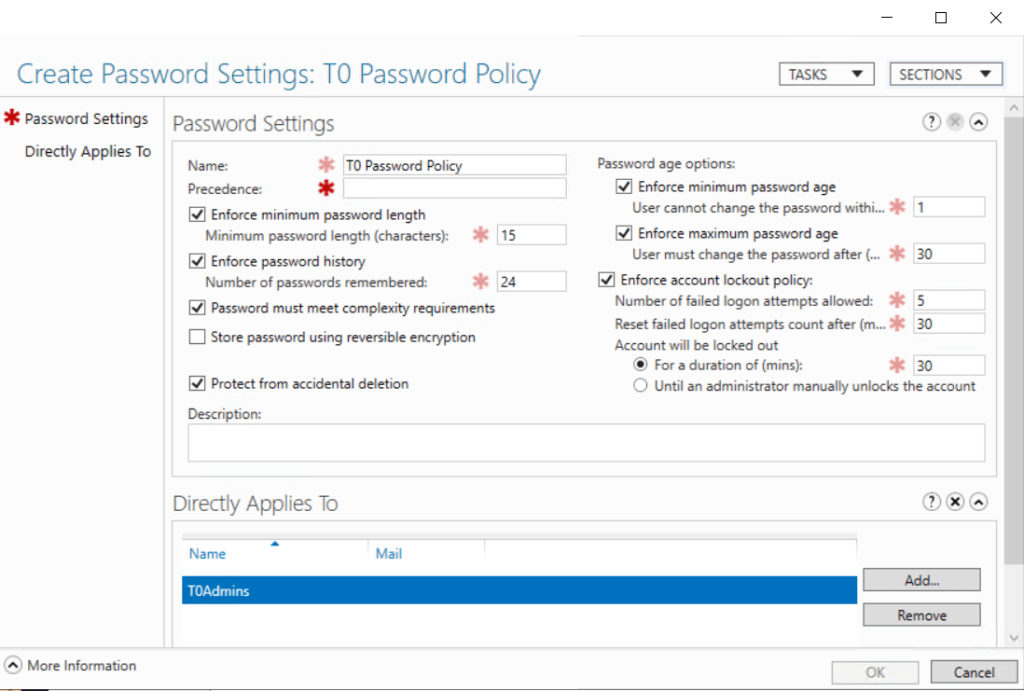Screen dimensions: 1024x691
Task: Click help icon in Directly Applies To header
Action: pos(932,502)
